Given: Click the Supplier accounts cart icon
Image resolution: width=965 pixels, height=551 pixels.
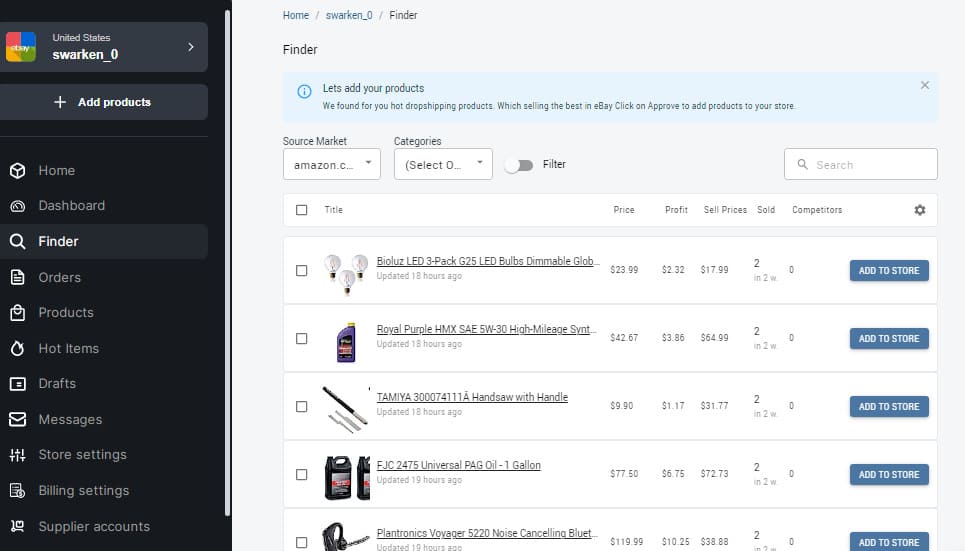Looking at the screenshot, I should (x=18, y=526).
